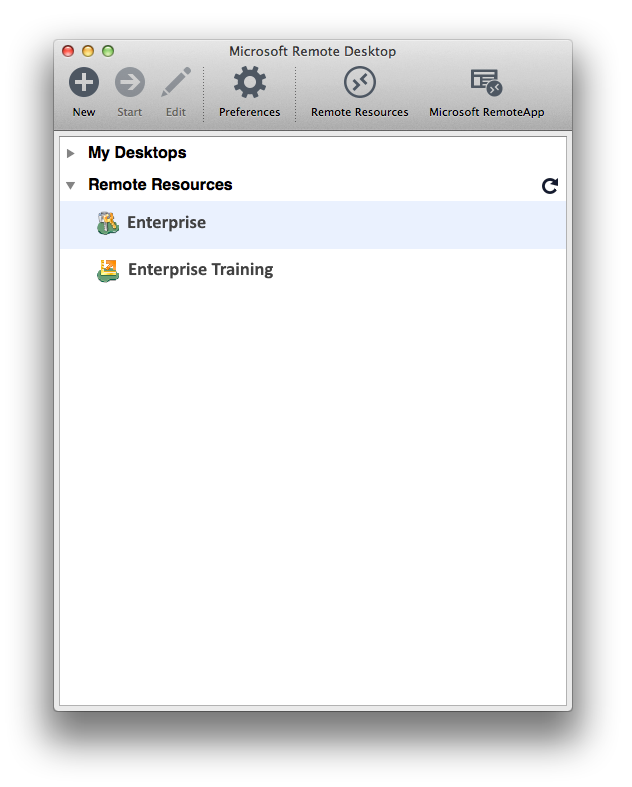
Task: Minimize the window with yellow button
Action: (88, 51)
